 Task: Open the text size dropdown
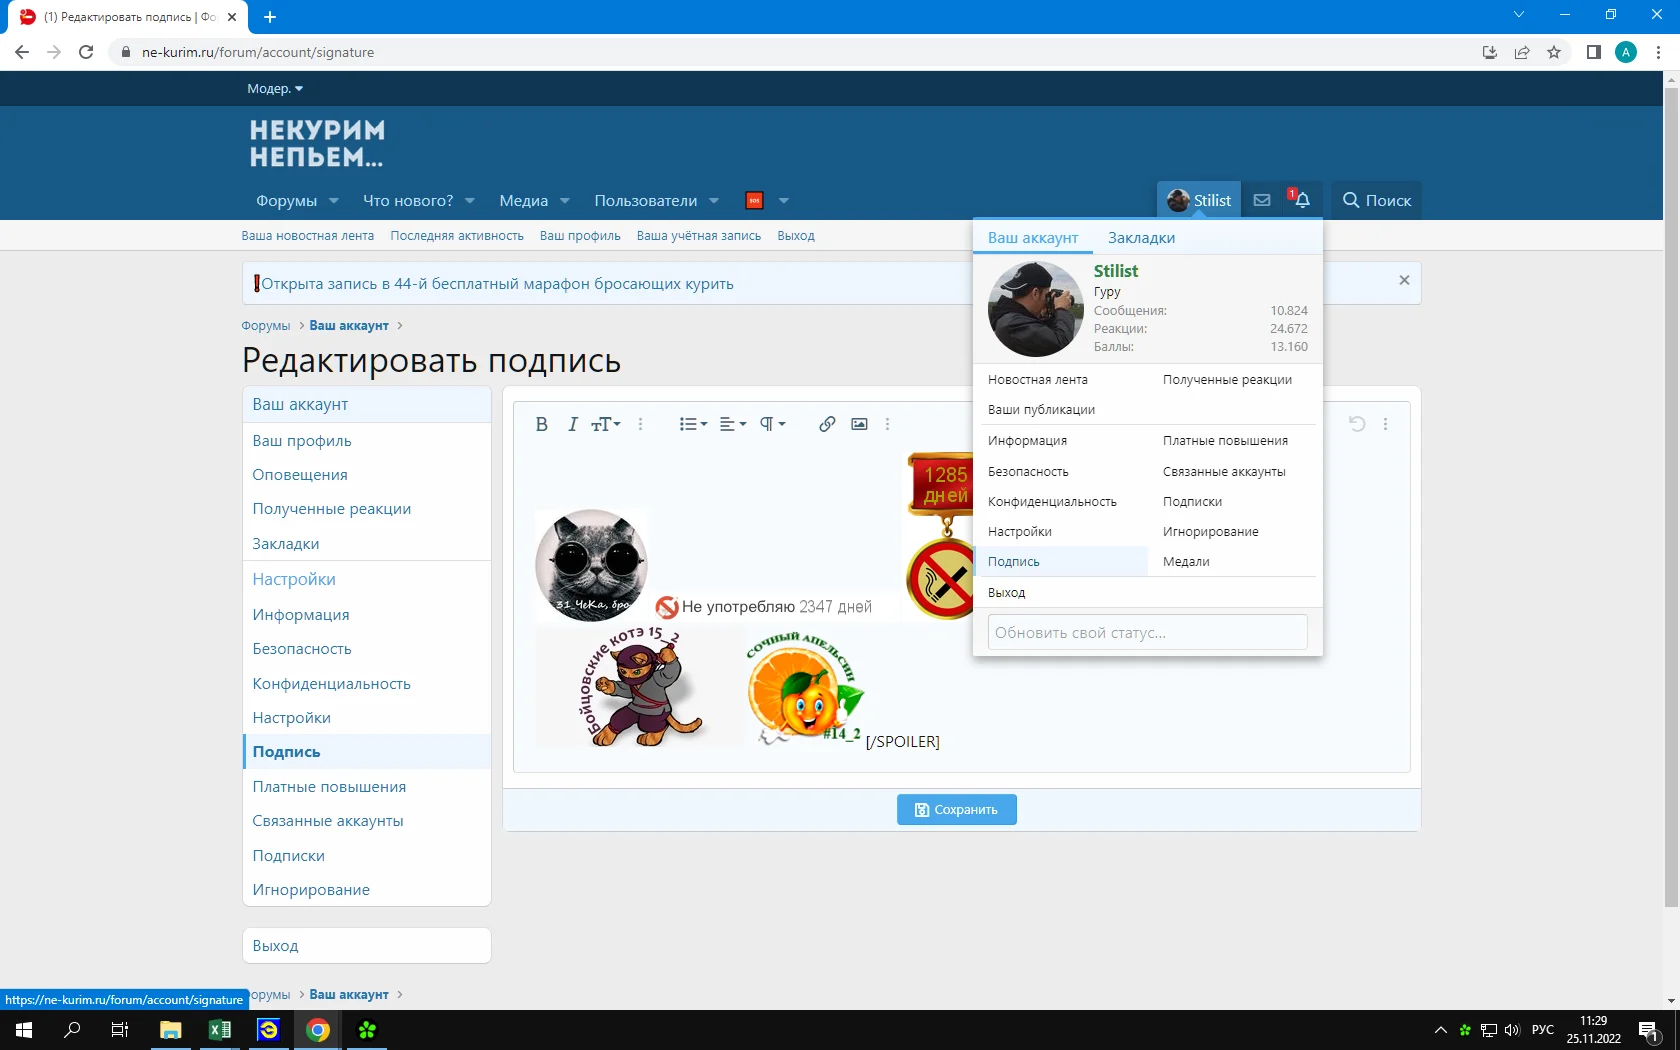(606, 424)
